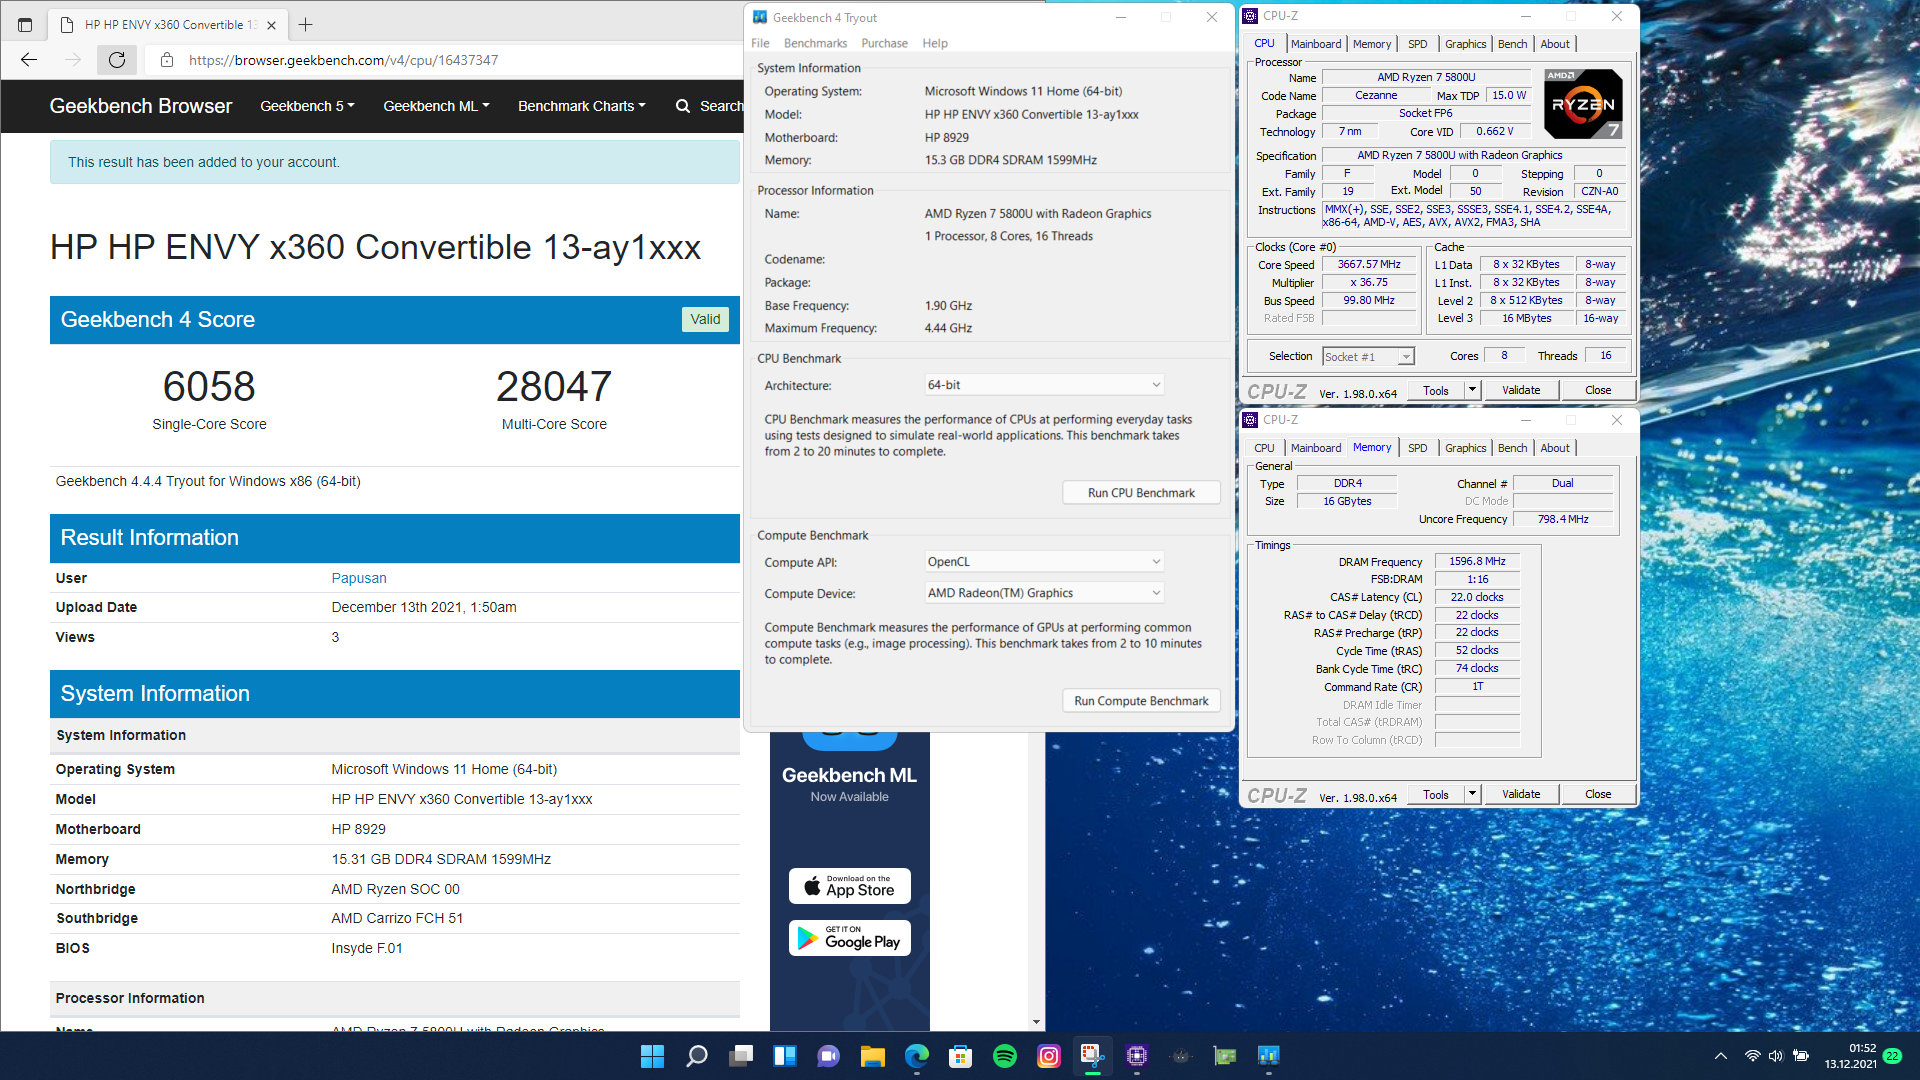Click the Ryzen 7 logo in CPU-Z
This screenshot has height=1080, width=1920.
click(1583, 104)
